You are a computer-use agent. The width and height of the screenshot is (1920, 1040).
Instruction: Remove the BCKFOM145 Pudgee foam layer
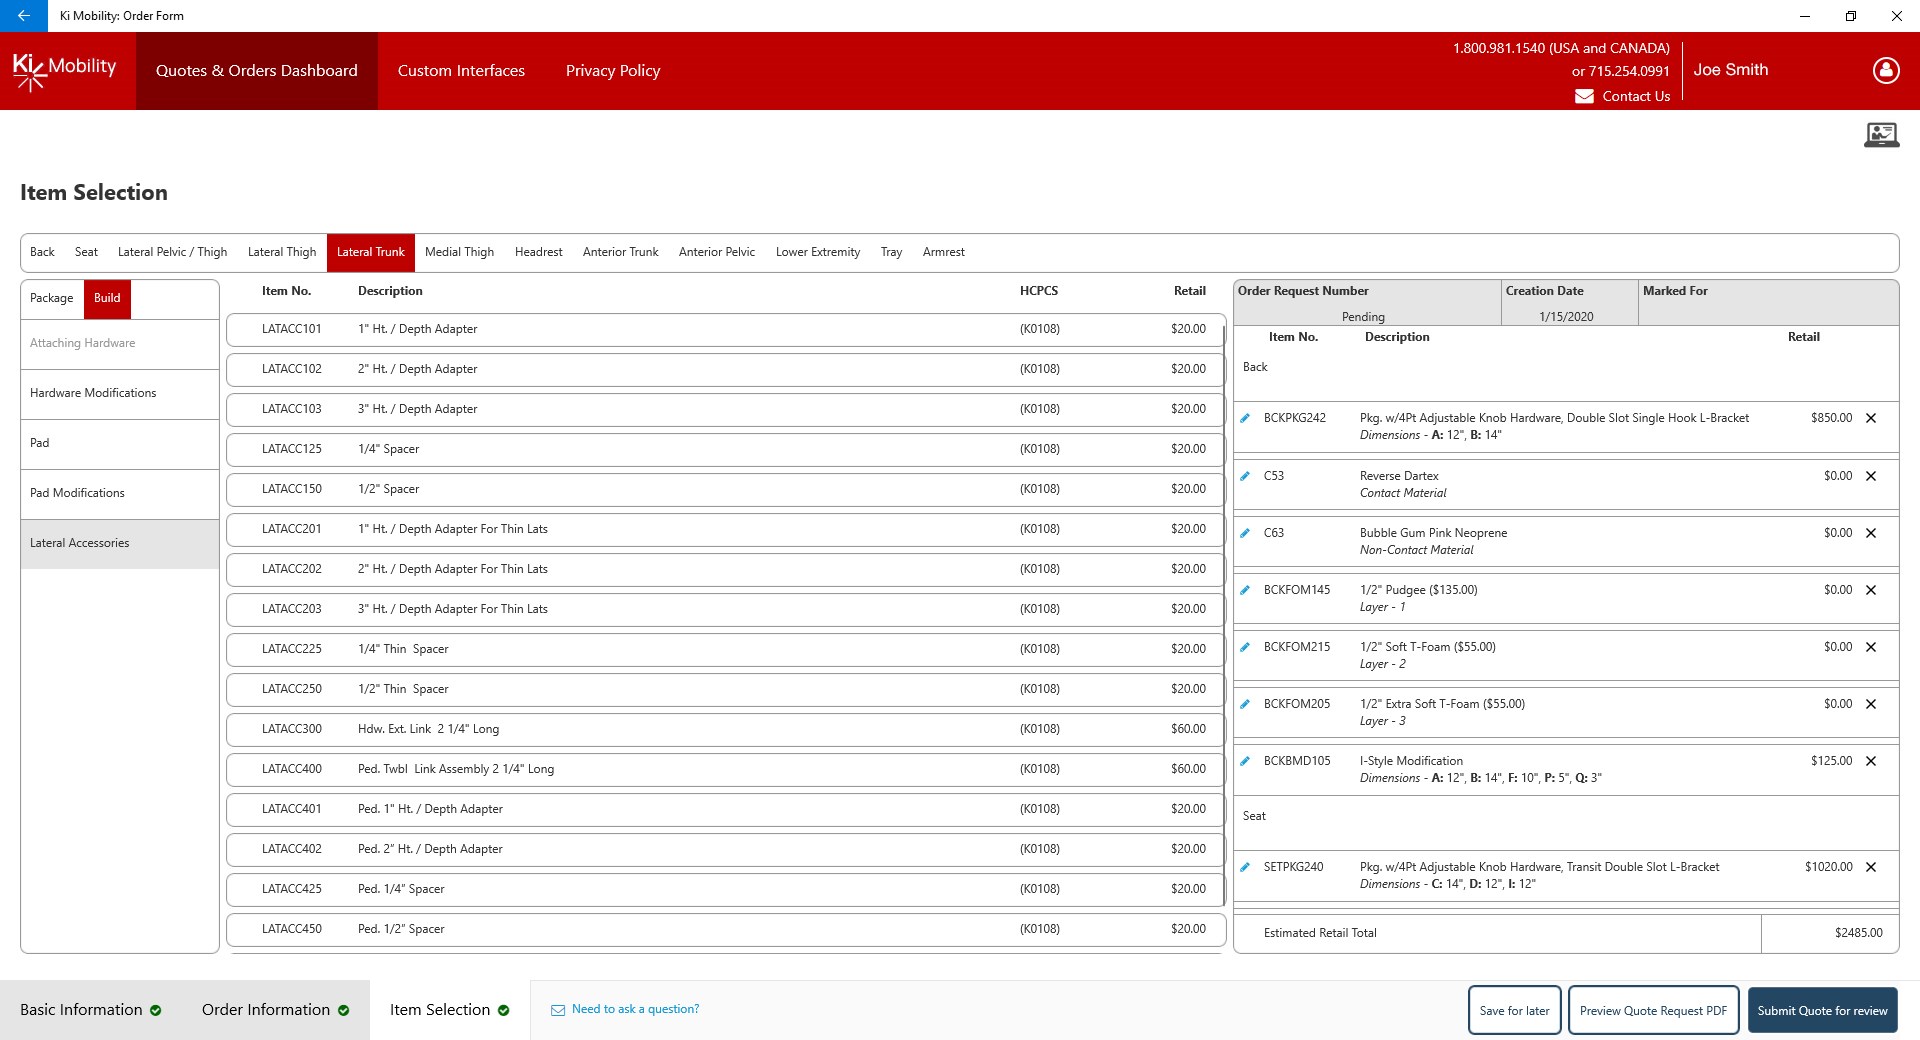(x=1872, y=590)
